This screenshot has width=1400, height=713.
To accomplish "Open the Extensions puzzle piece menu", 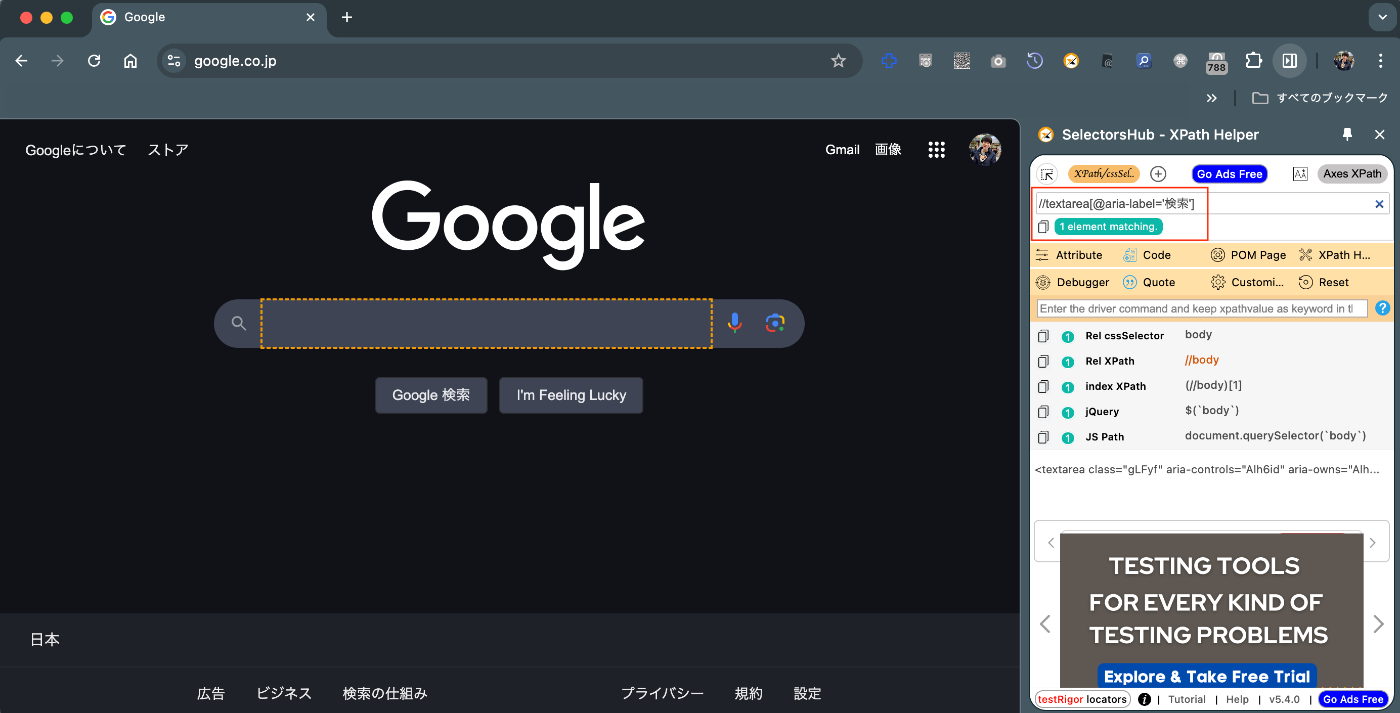I will [1253, 61].
